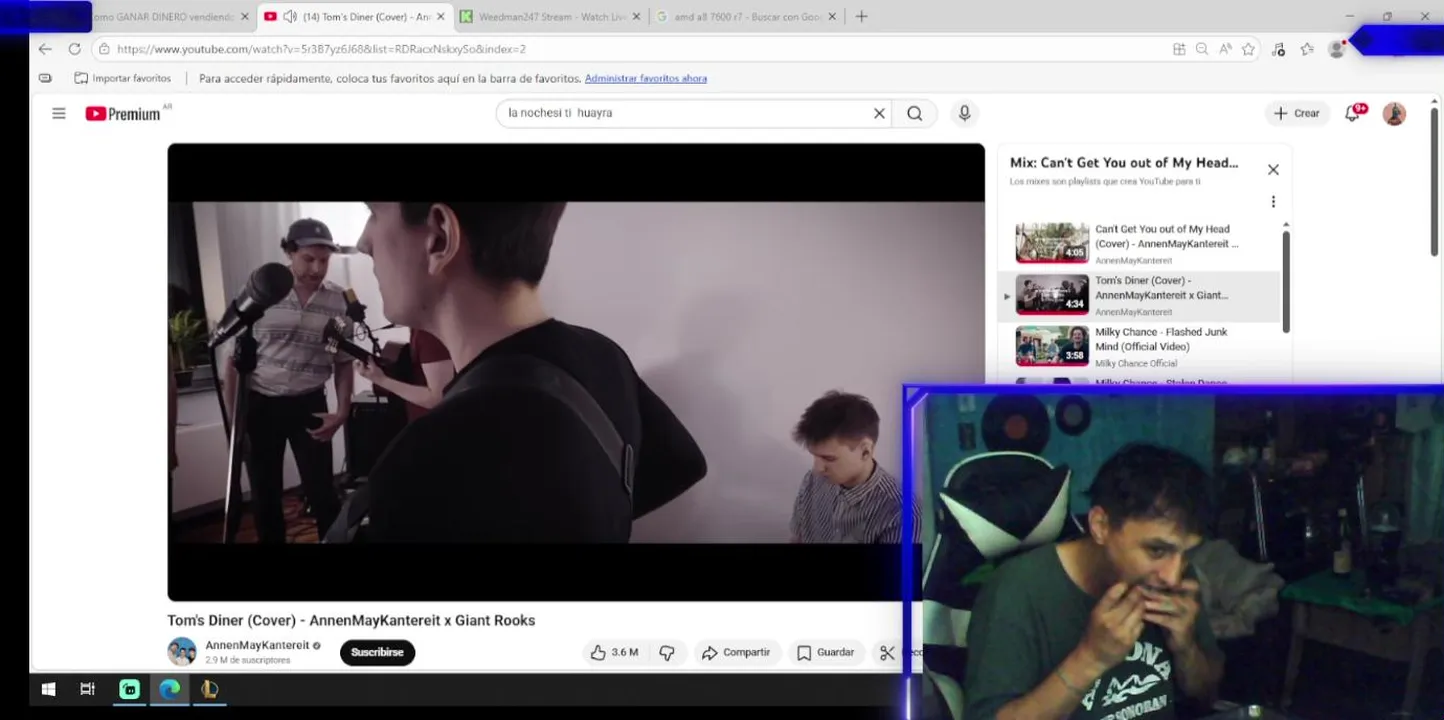Close the GANAR DINERO tab
Image resolution: width=1444 pixels, height=720 pixels.
(x=244, y=17)
